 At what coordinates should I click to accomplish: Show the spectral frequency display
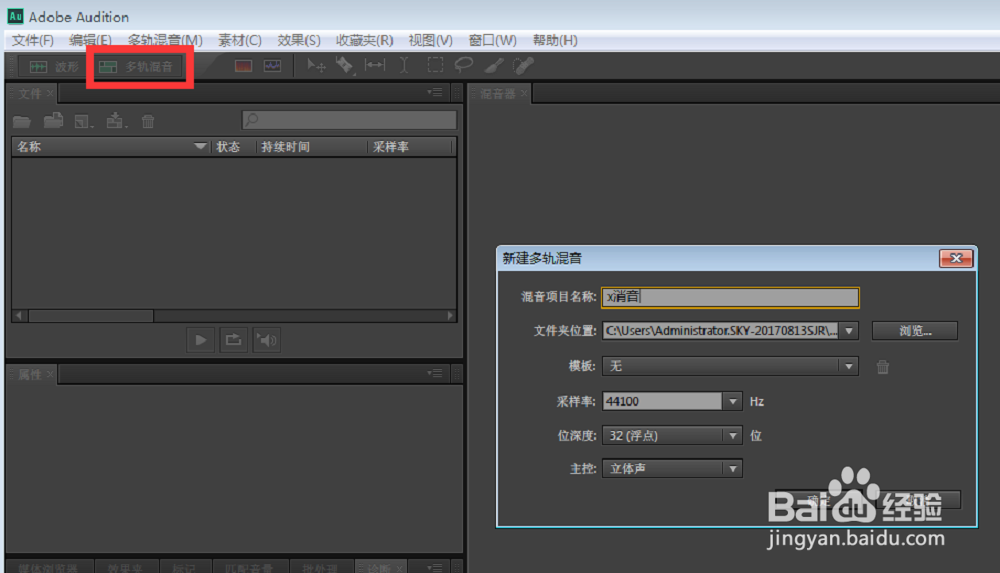click(x=244, y=66)
